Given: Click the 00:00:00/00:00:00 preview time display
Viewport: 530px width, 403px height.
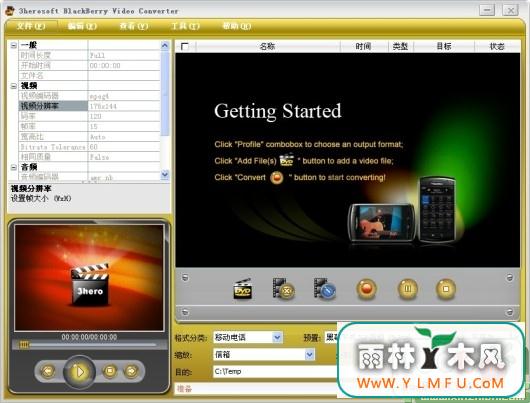Looking at the screenshot, I should tap(89, 337).
